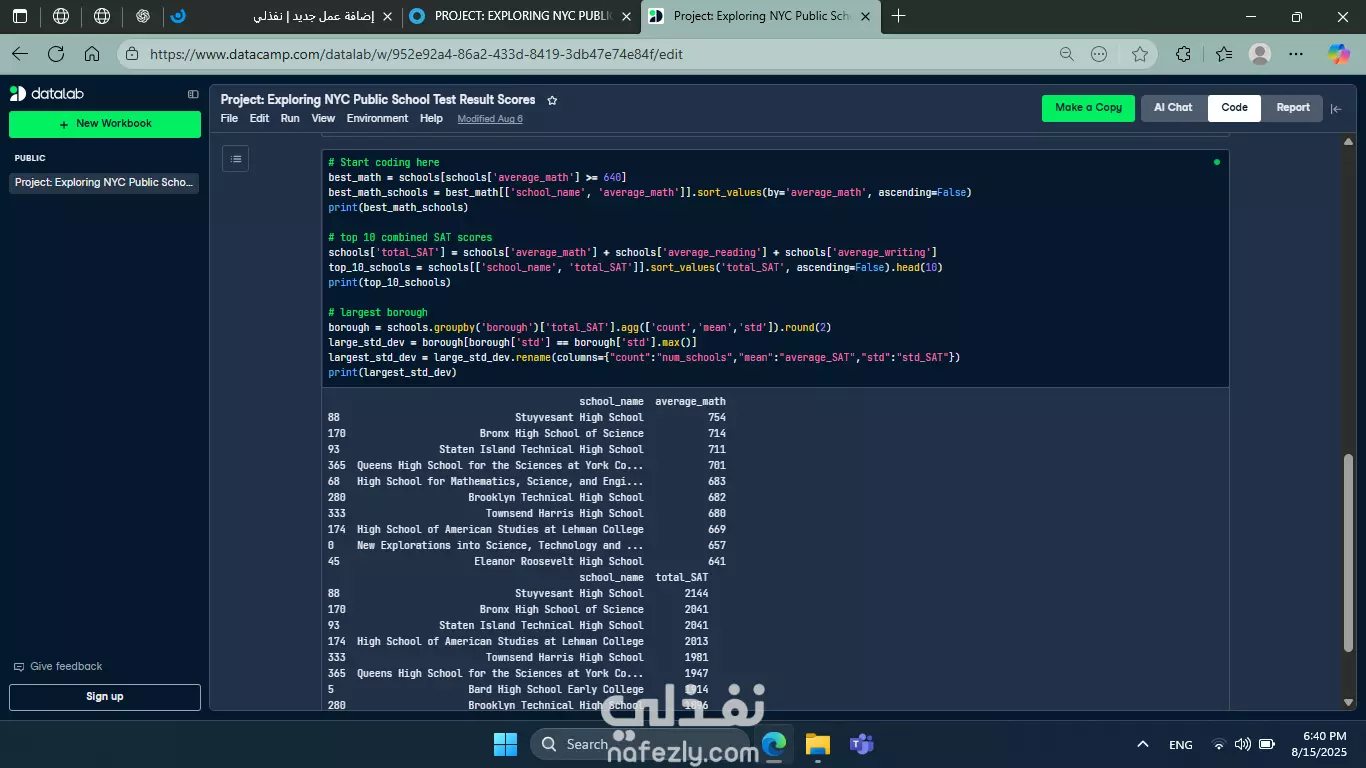The image size is (1366, 768).
Task: Reload the current page
Action: (56, 54)
